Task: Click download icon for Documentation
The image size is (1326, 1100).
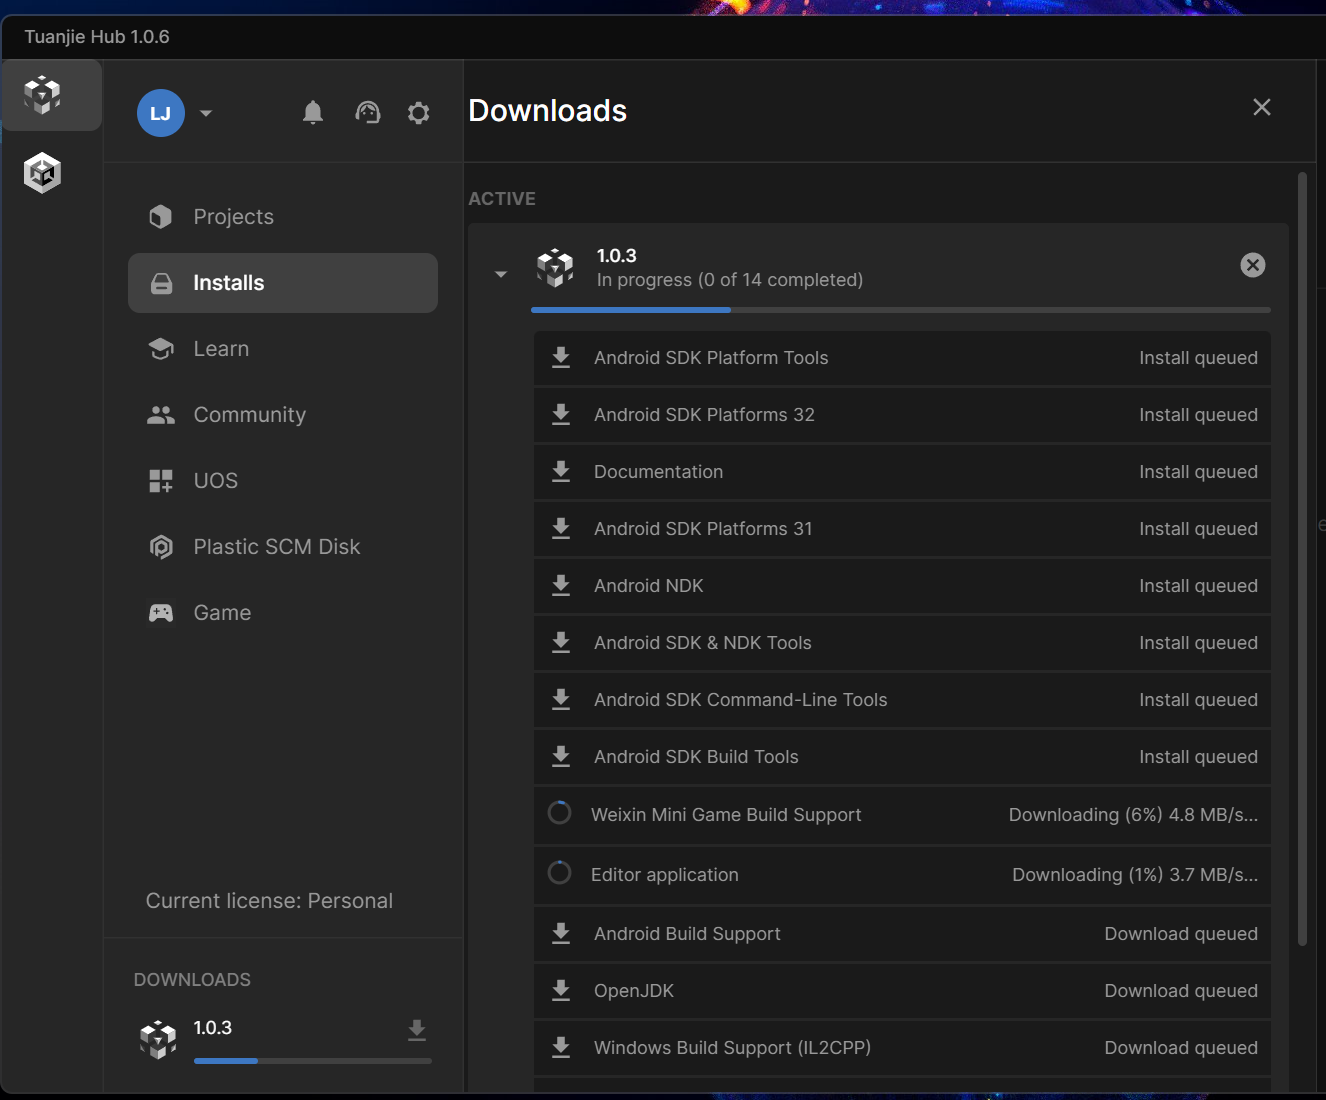Action: point(561,472)
